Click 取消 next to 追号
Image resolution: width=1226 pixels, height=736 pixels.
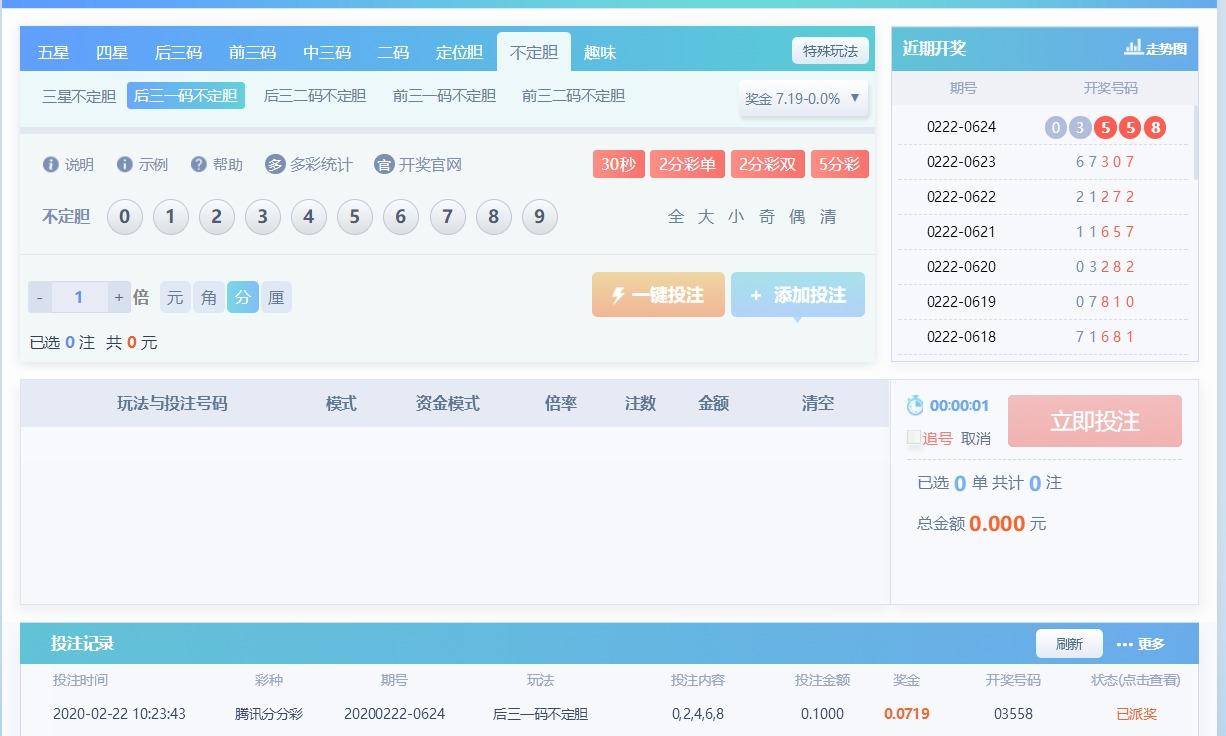point(975,438)
